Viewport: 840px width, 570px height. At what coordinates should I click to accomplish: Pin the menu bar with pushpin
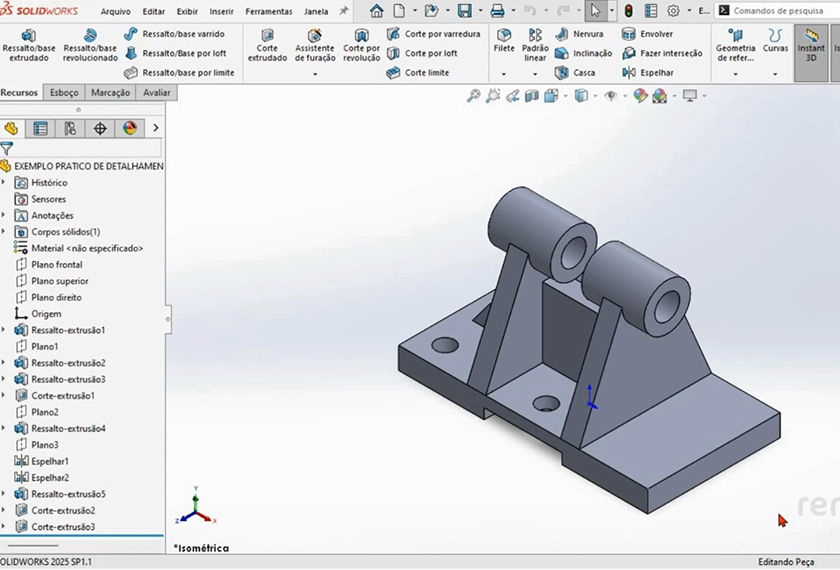[x=344, y=11]
